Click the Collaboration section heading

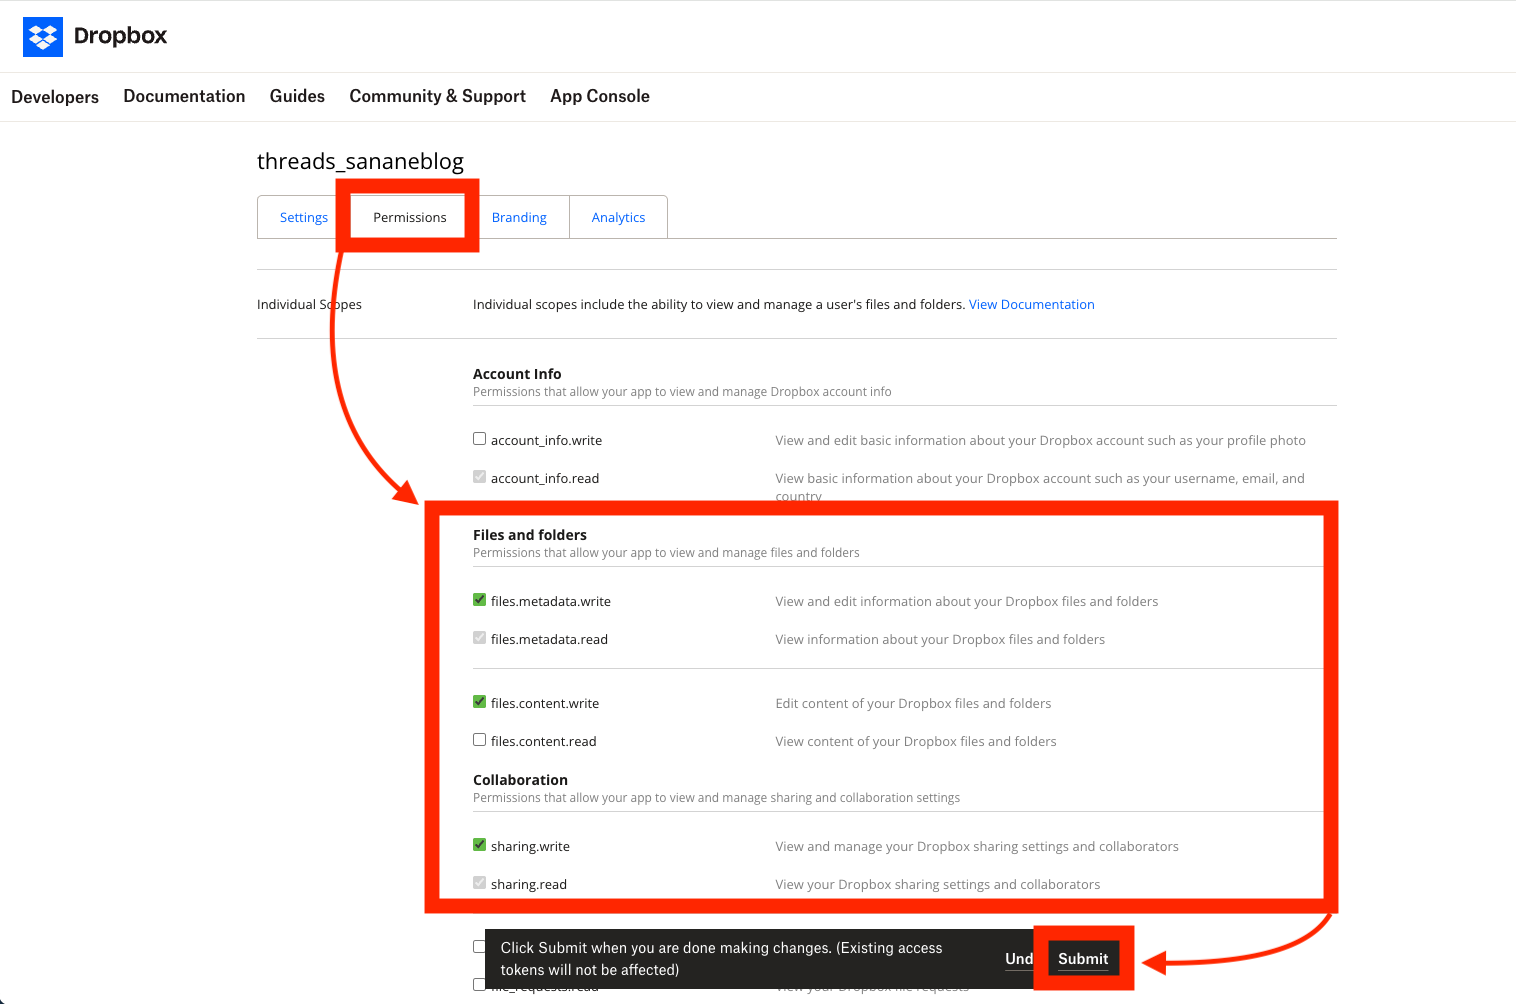pyautogui.click(x=520, y=780)
